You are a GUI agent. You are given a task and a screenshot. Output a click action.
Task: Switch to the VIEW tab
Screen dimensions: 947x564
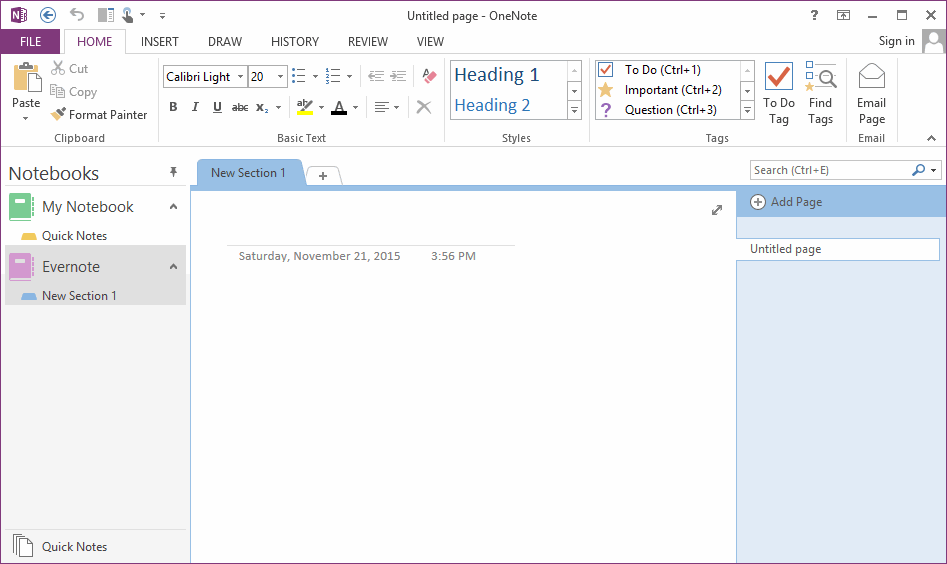(x=430, y=42)
